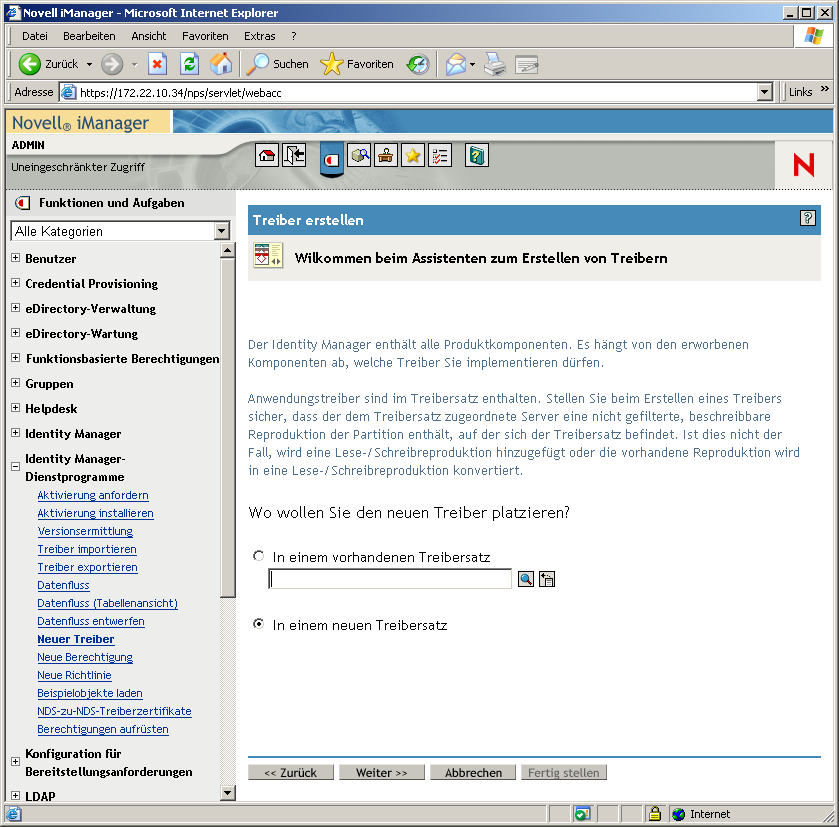Open the Object History icon beside the field
The image size is (839, 827).
546,578
